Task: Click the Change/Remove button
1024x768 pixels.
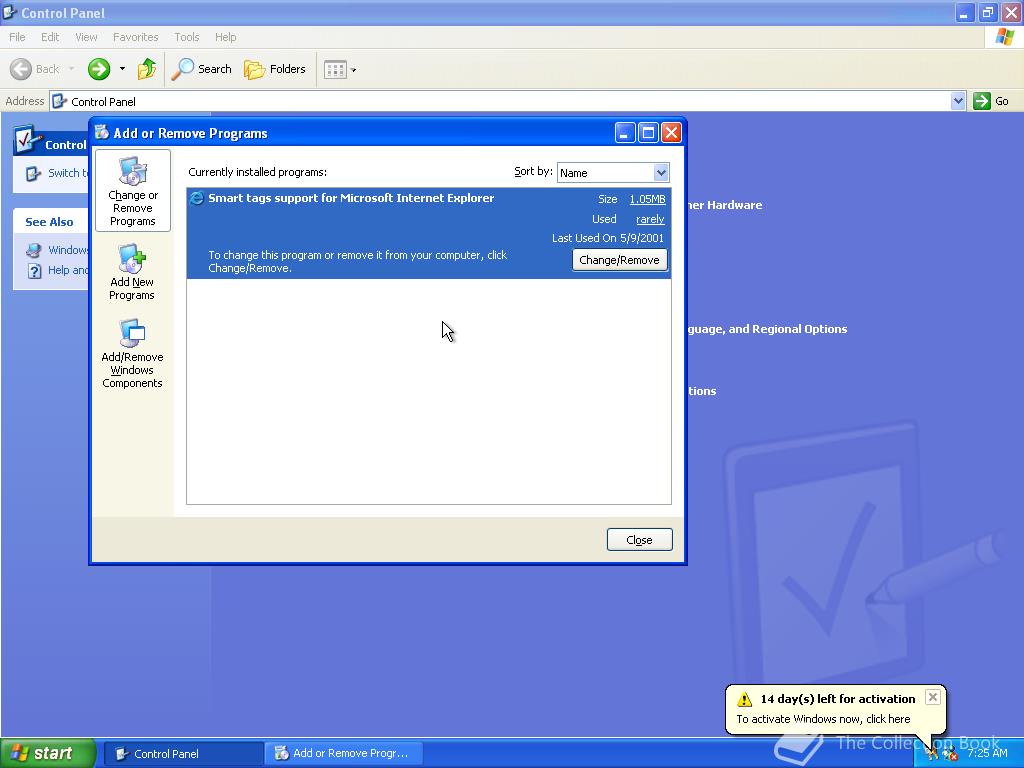Action: click(x=619, y=260)
